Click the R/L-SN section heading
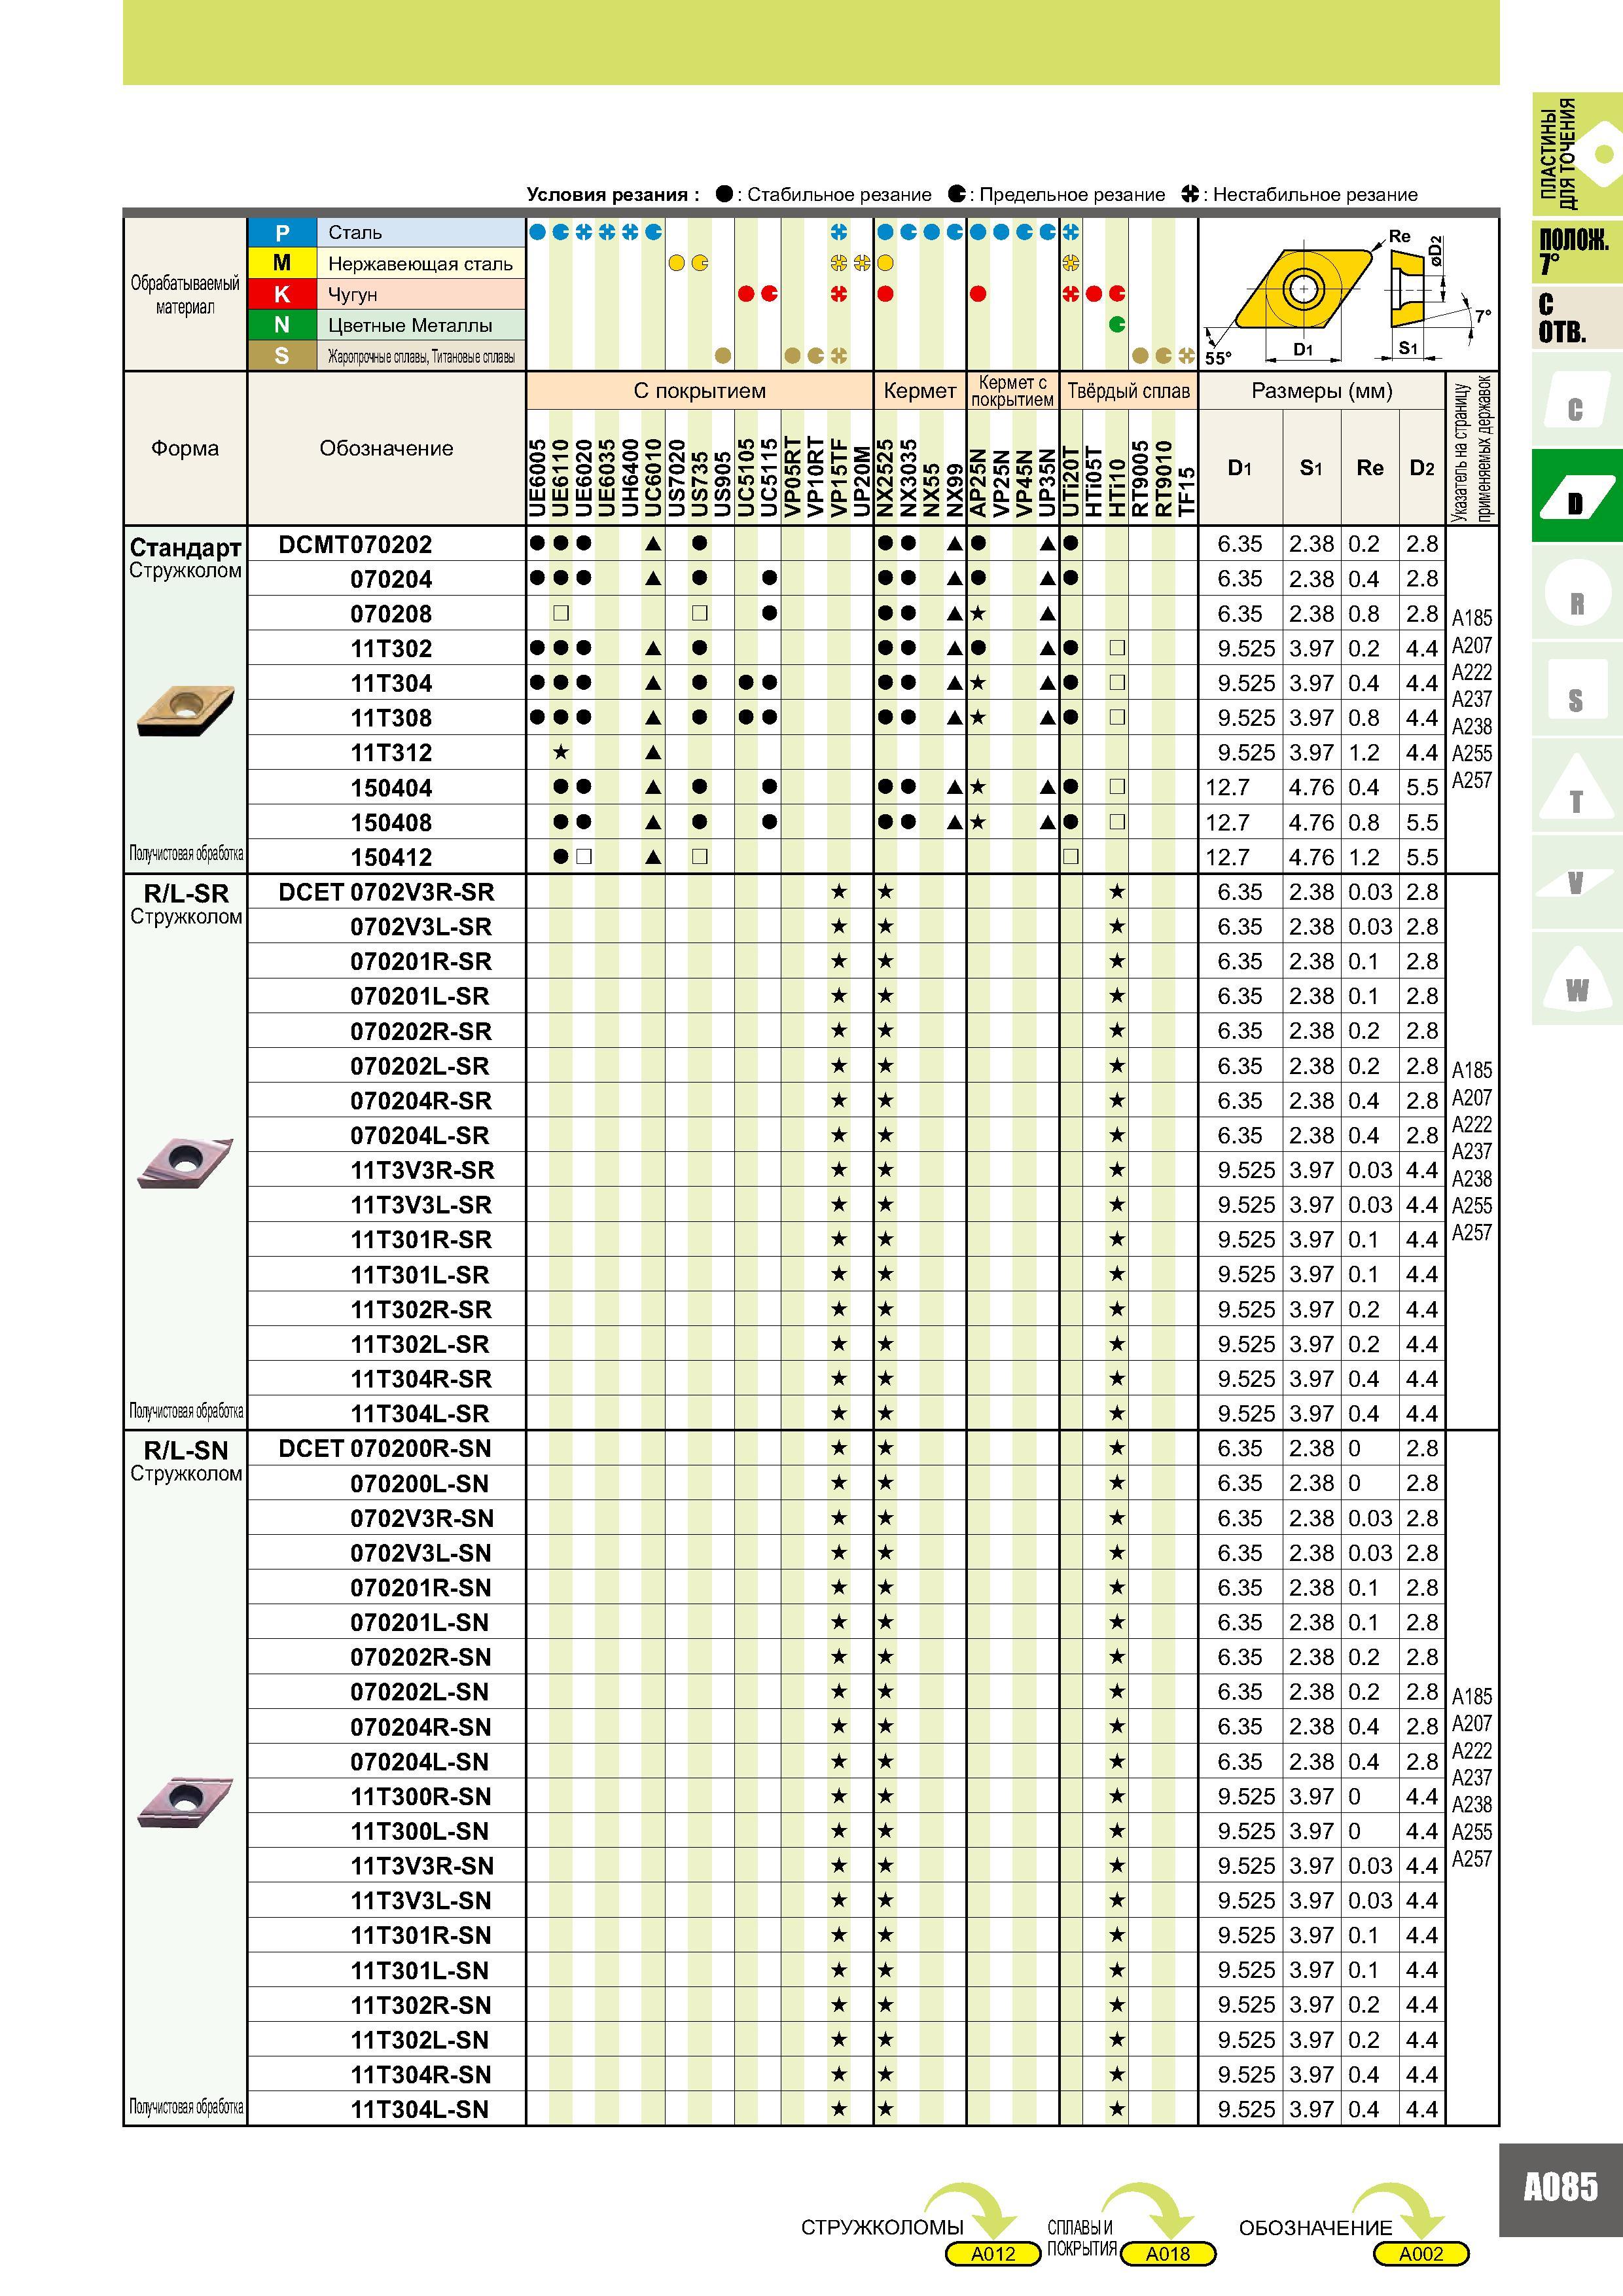This screenshot has width=1623, height=2296. (186, 1450)
